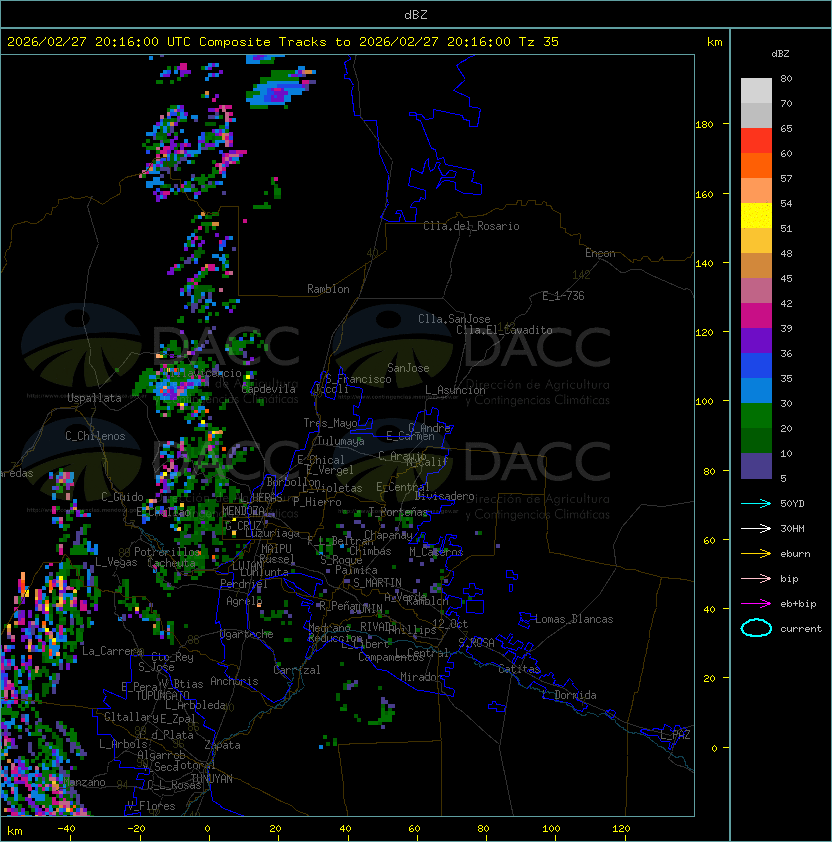Click the Tulumaya place label

coord(341,441)
